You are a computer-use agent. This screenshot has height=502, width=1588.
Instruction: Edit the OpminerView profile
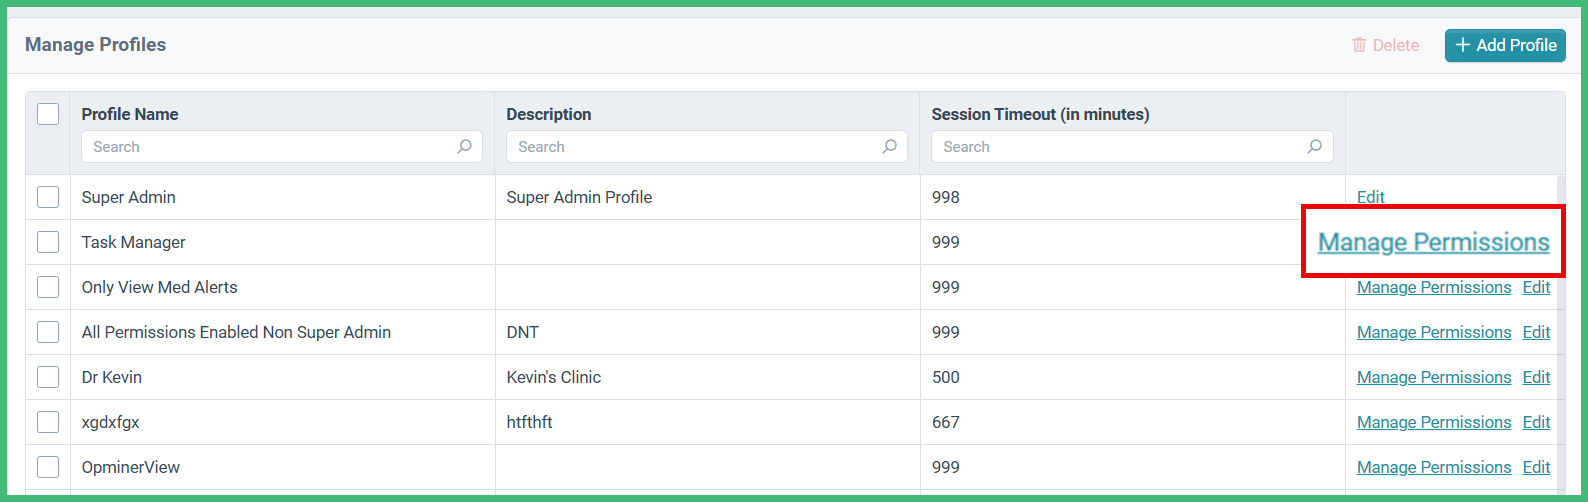click(1536, 467)
